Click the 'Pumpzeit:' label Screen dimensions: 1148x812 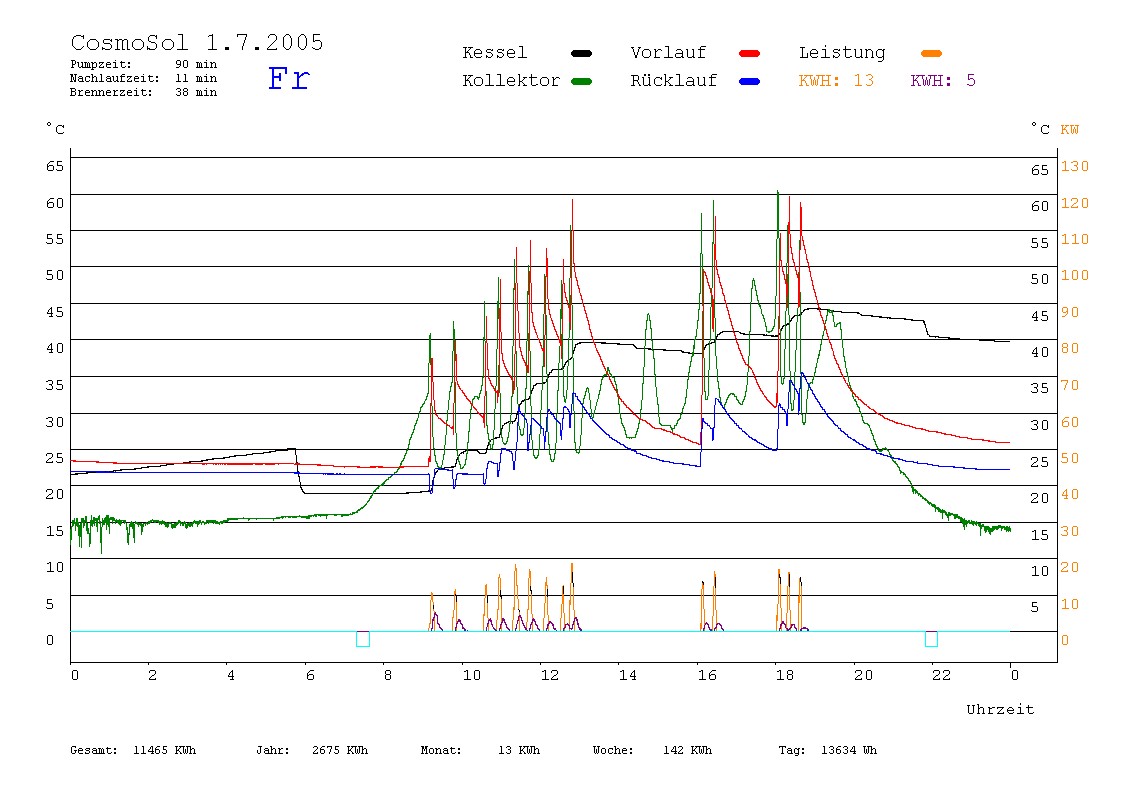pos(101,64)
